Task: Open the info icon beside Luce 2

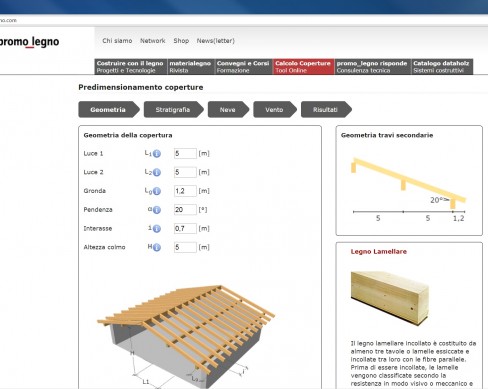Action: [157, 172]
